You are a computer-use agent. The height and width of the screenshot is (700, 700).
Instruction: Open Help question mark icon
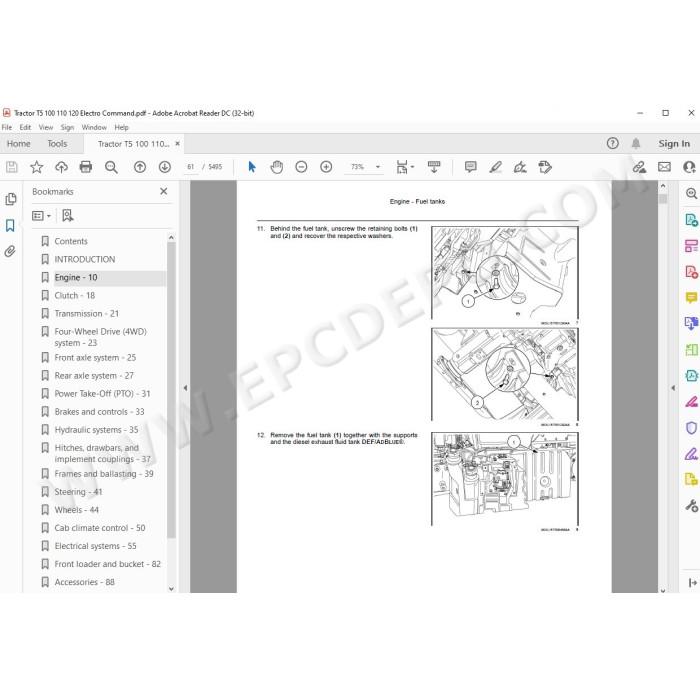(x=612, y=143)
